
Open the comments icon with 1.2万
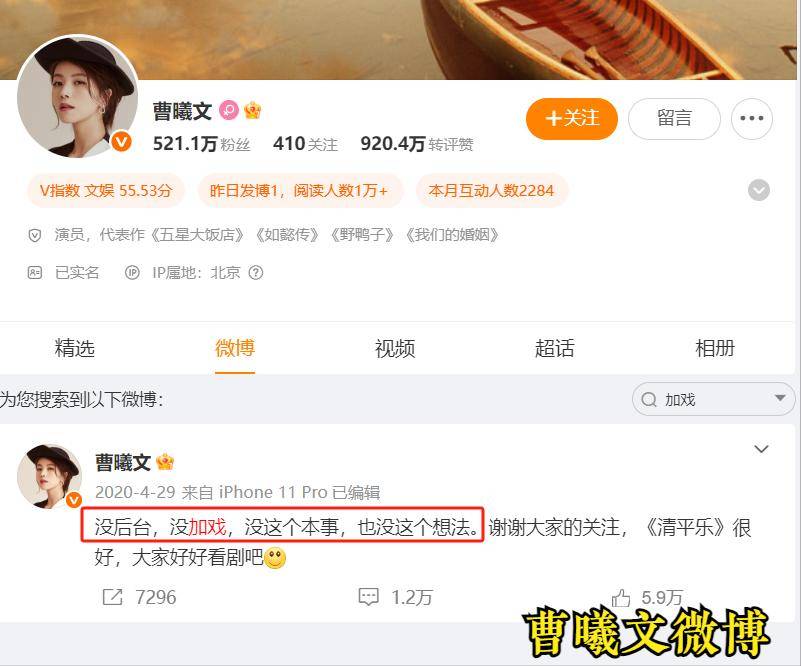coord(368,597)
